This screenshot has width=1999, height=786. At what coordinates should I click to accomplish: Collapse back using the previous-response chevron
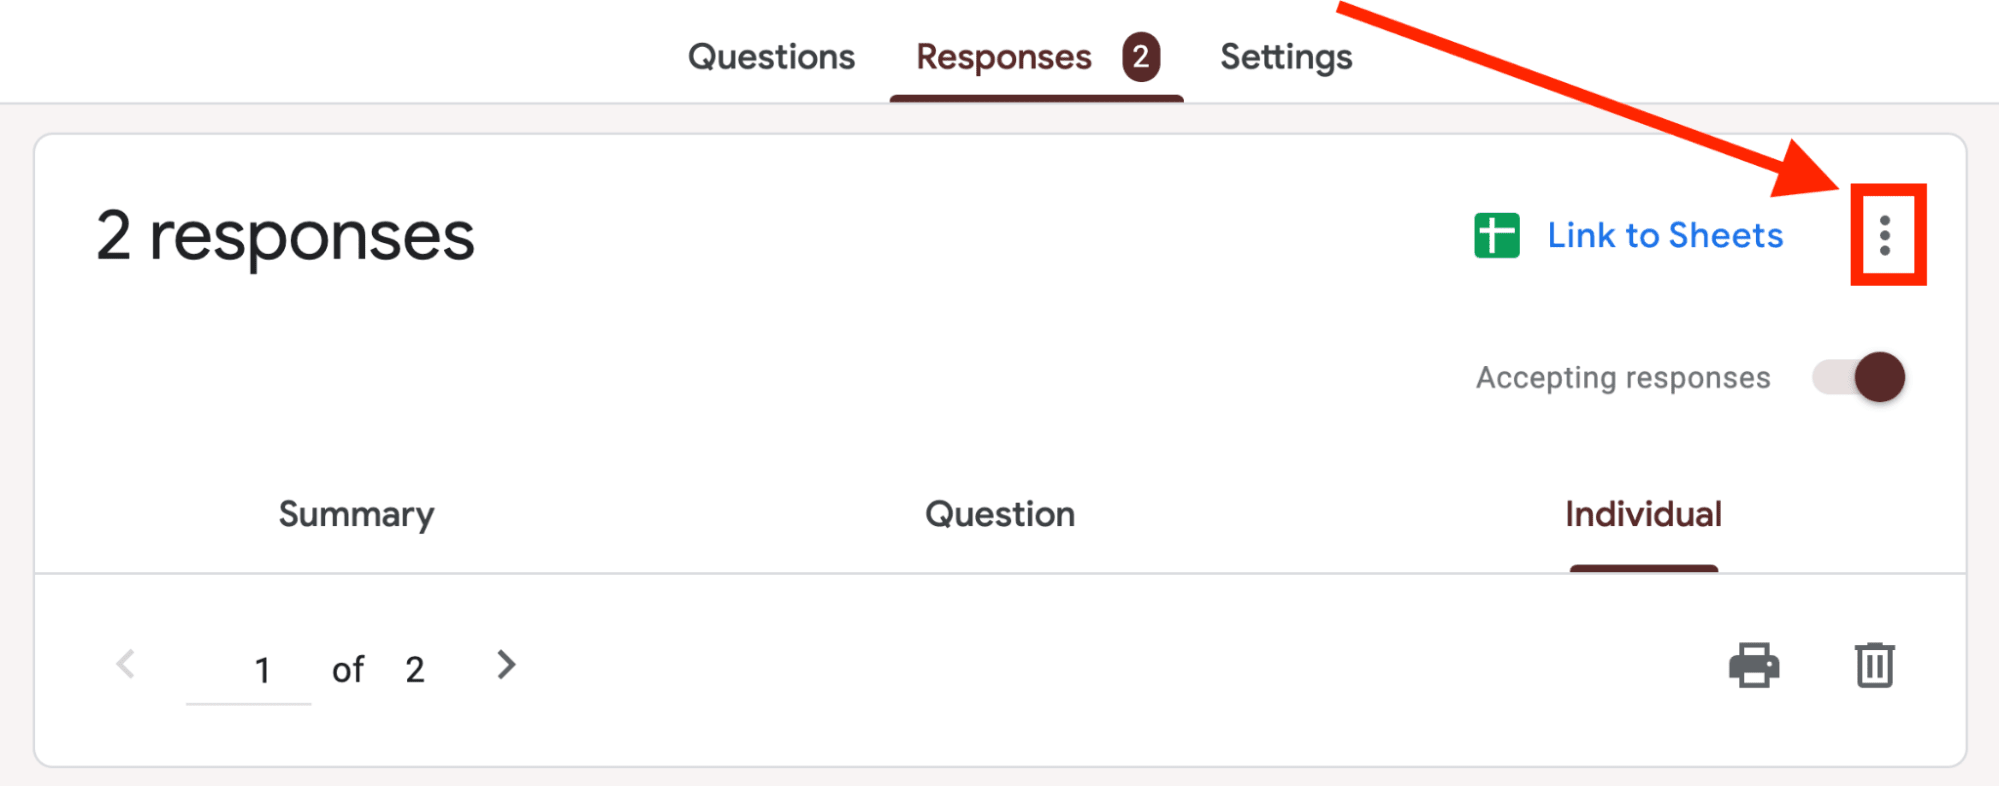126,665
